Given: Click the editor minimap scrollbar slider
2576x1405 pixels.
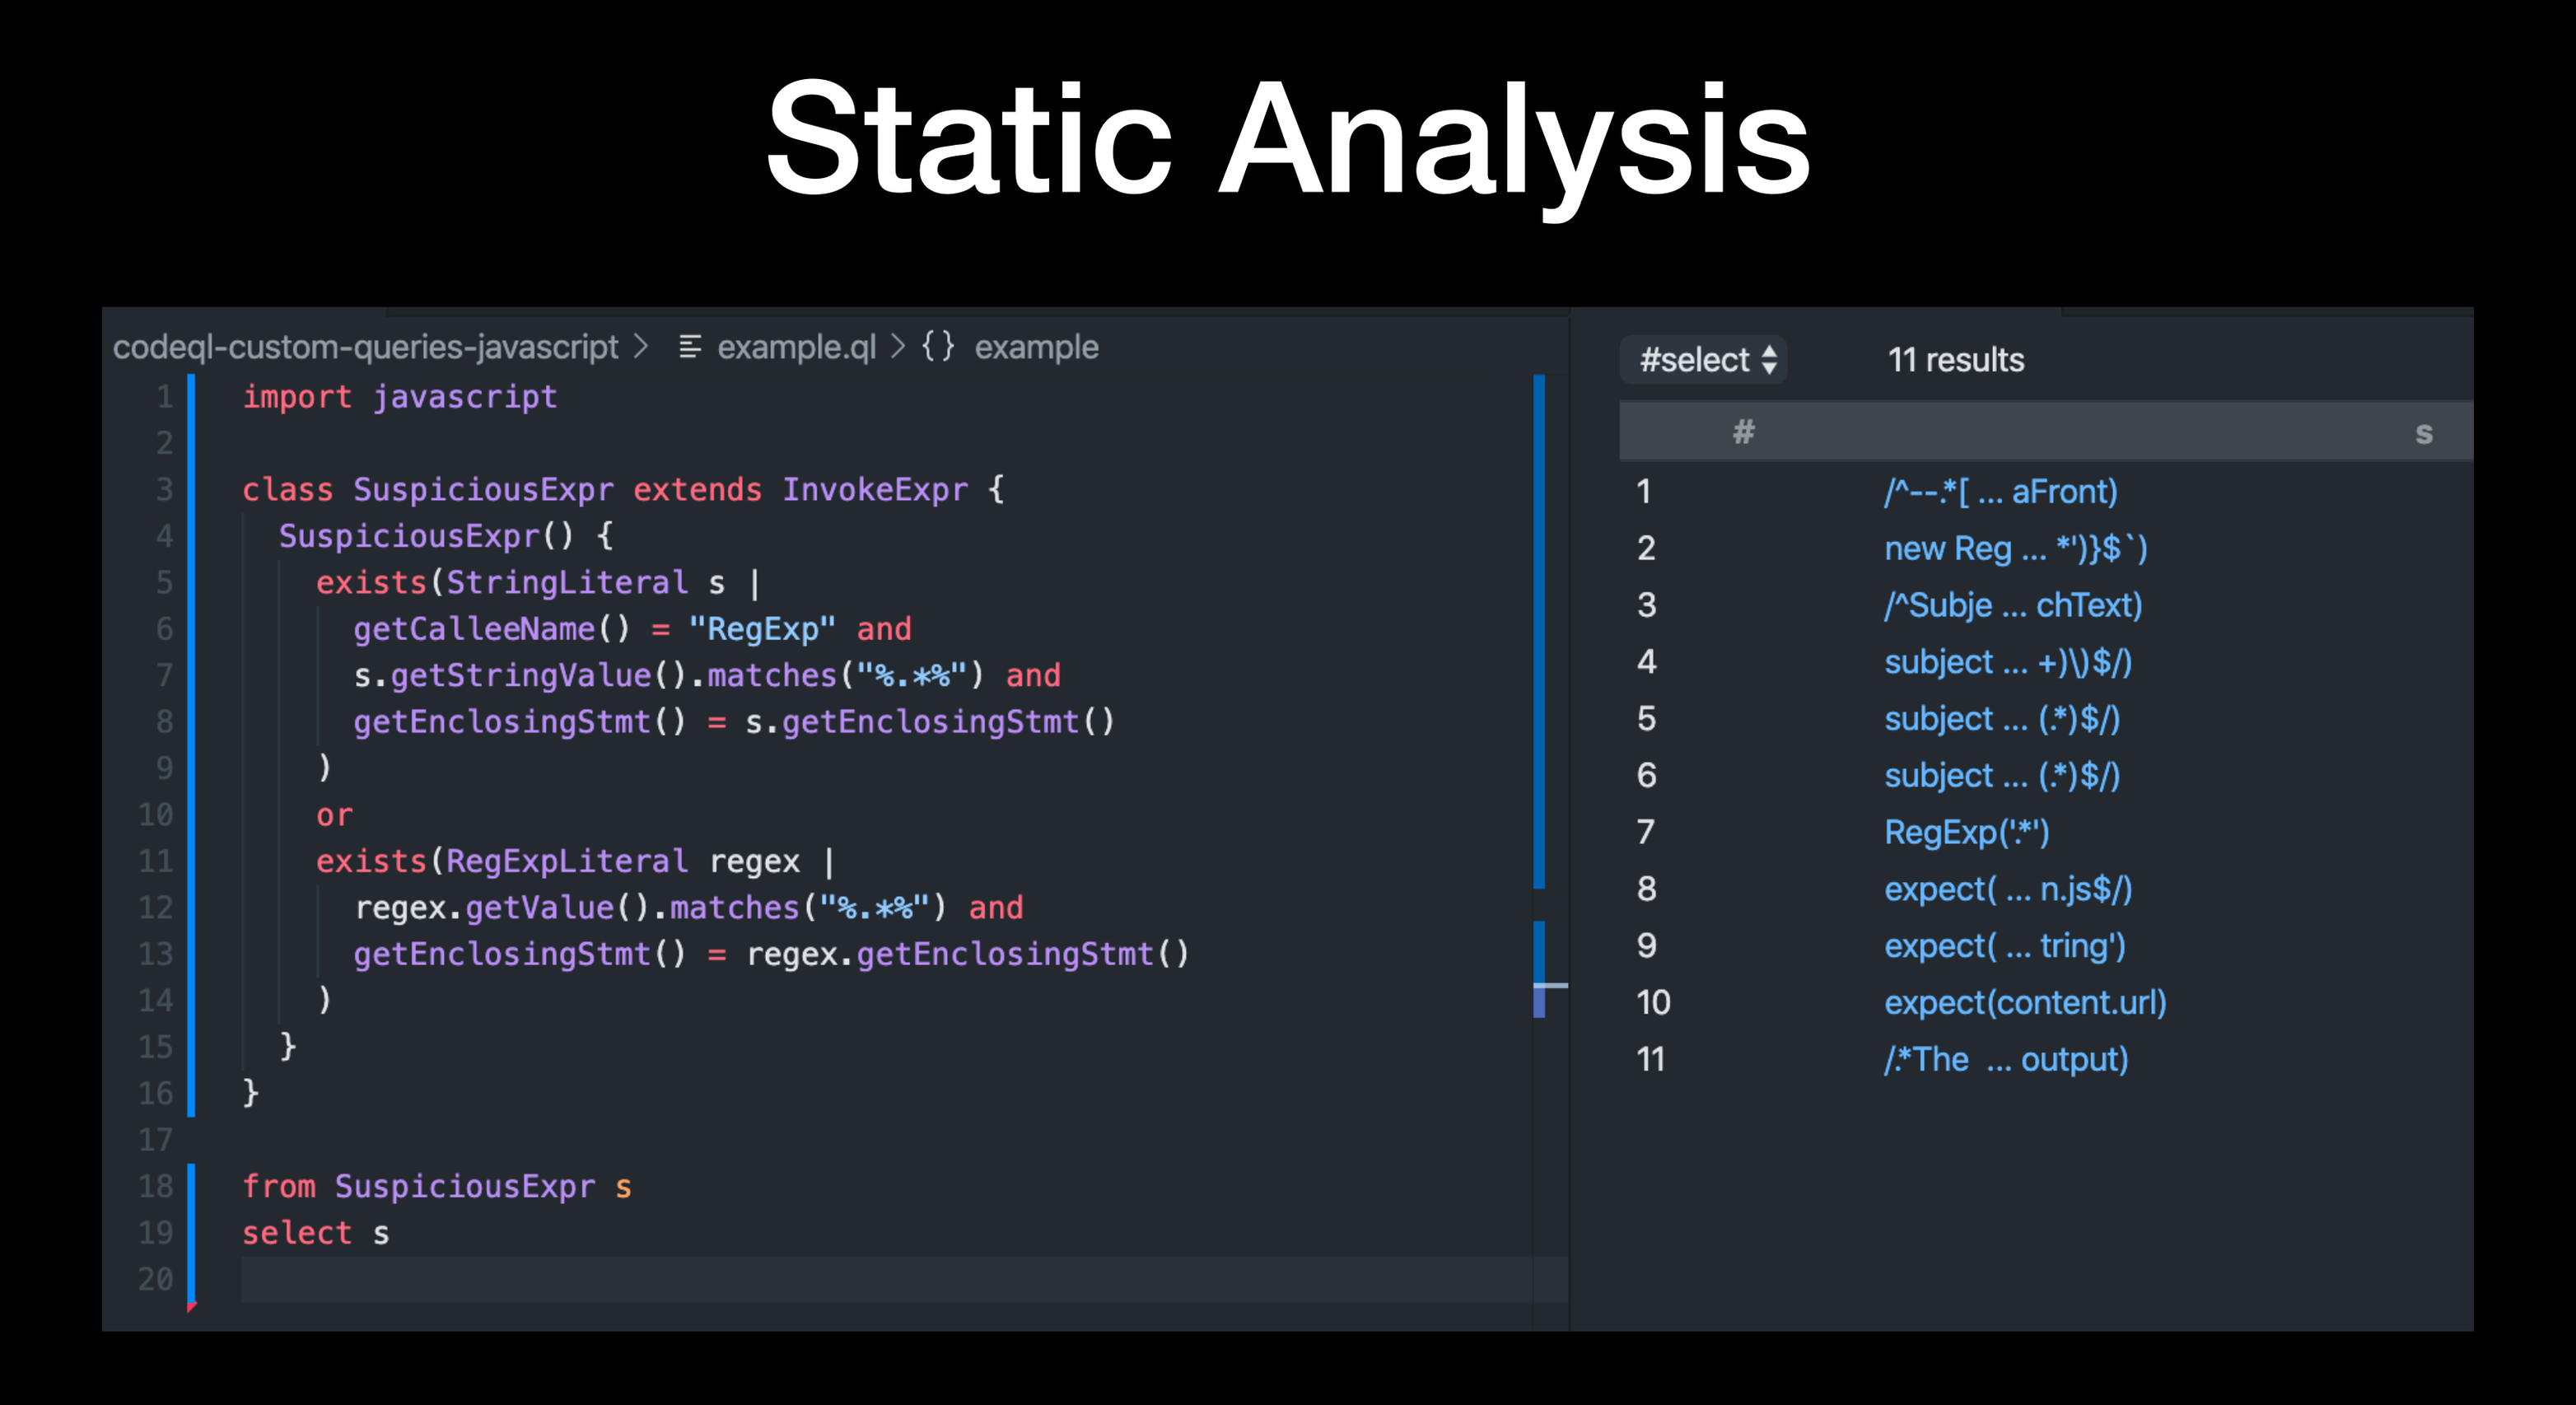Looking at the screenshot, I should click(x=1540, y=630).
